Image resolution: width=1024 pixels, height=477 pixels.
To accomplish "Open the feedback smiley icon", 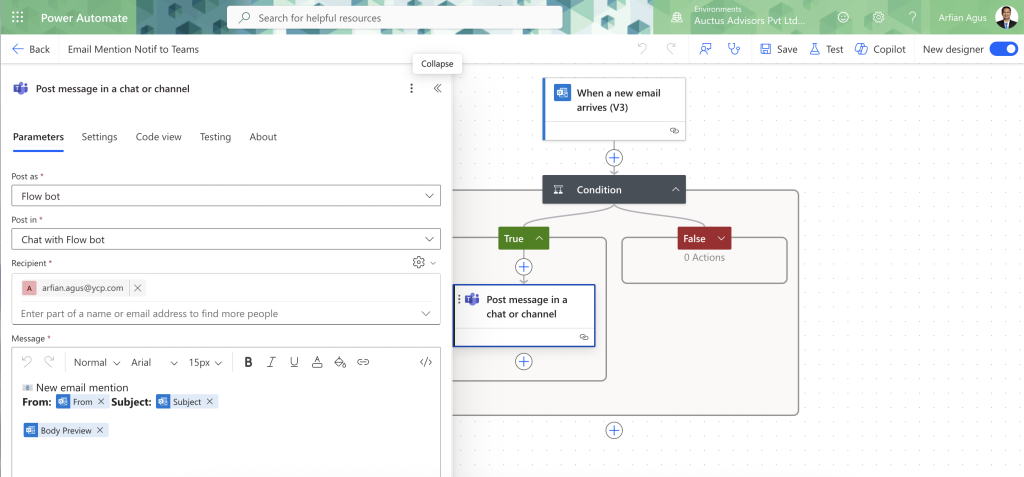I will click(843, 18).
